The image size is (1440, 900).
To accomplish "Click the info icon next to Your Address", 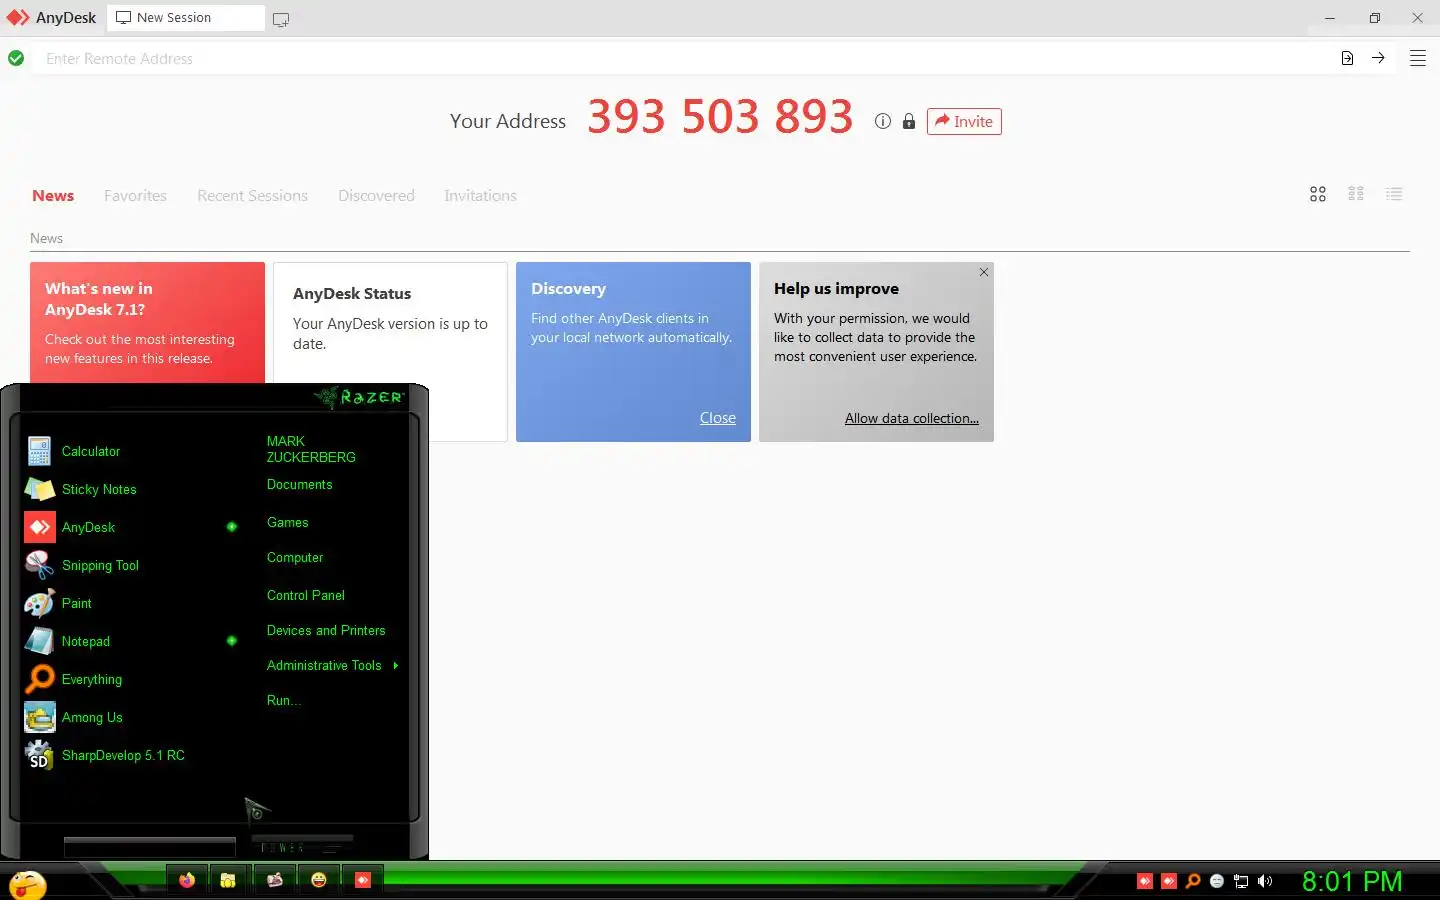I will click(x=882, y=121).
